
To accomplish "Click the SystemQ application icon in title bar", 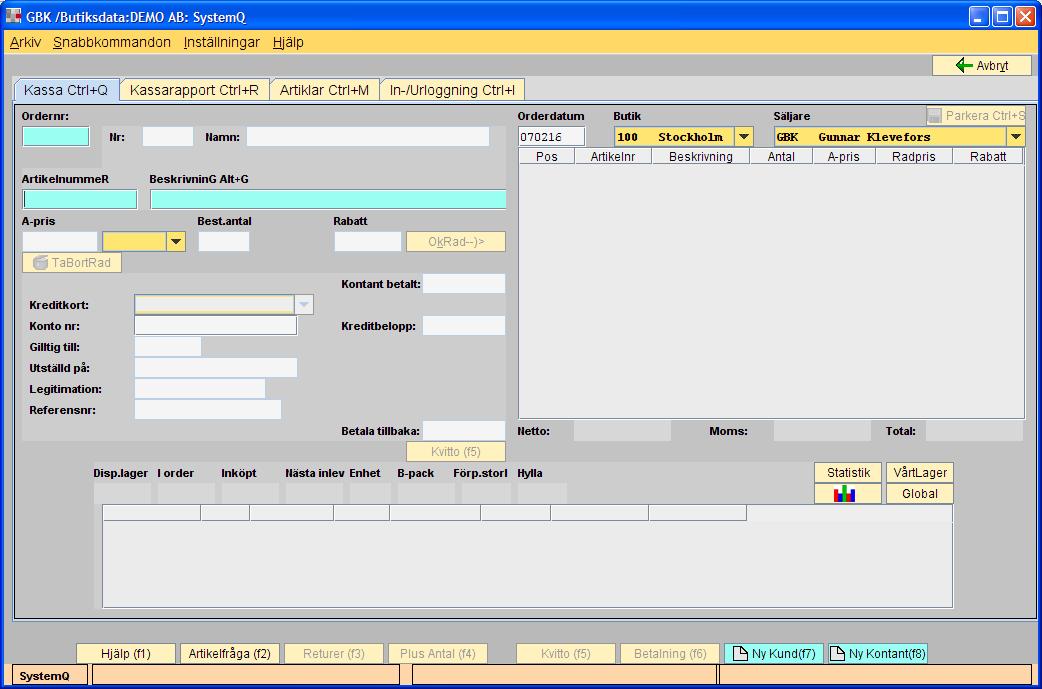I will pos(13,16).
